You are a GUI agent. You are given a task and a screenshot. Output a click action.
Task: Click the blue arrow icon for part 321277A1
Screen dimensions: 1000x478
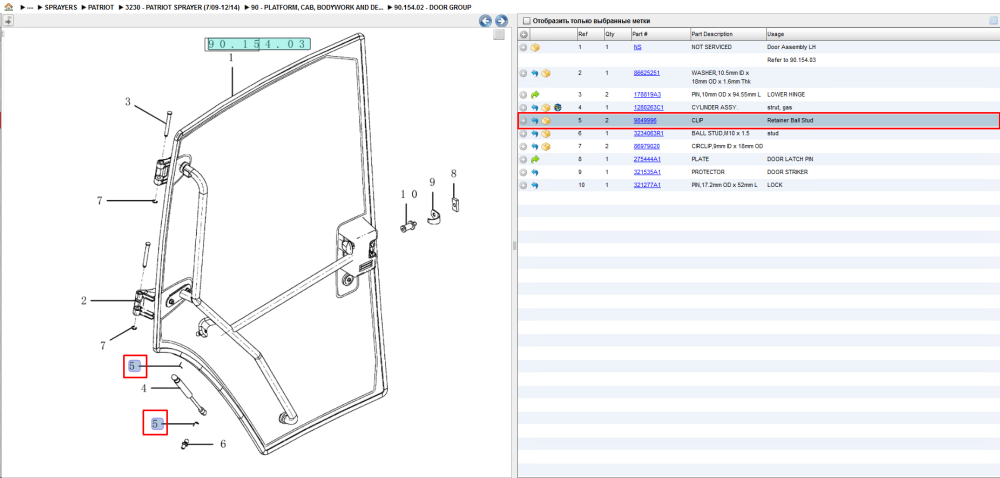tap(535, 185)
